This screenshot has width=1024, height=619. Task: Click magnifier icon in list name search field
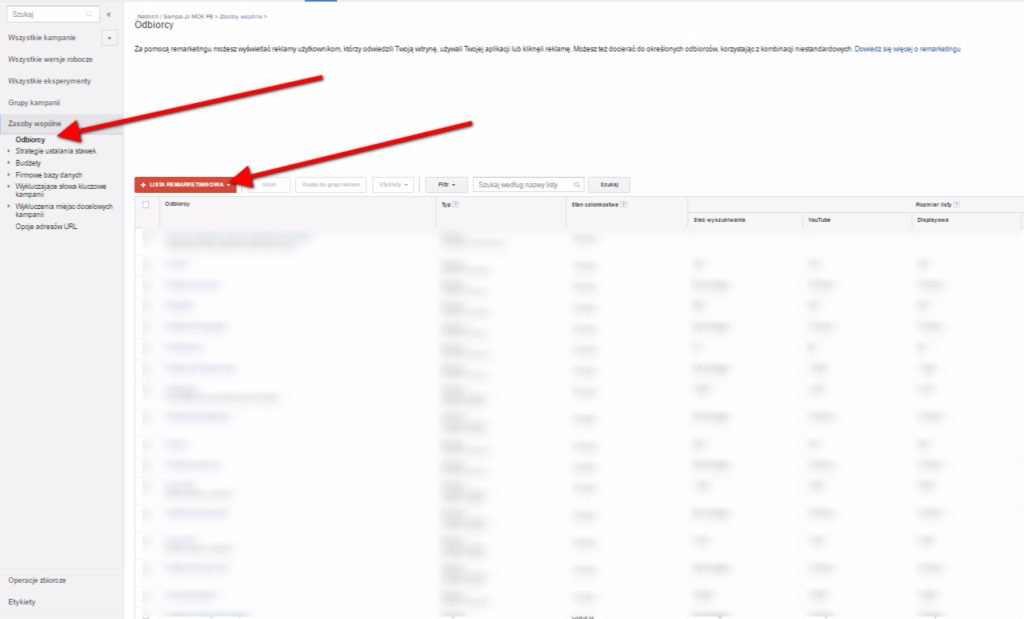[577, 185]
